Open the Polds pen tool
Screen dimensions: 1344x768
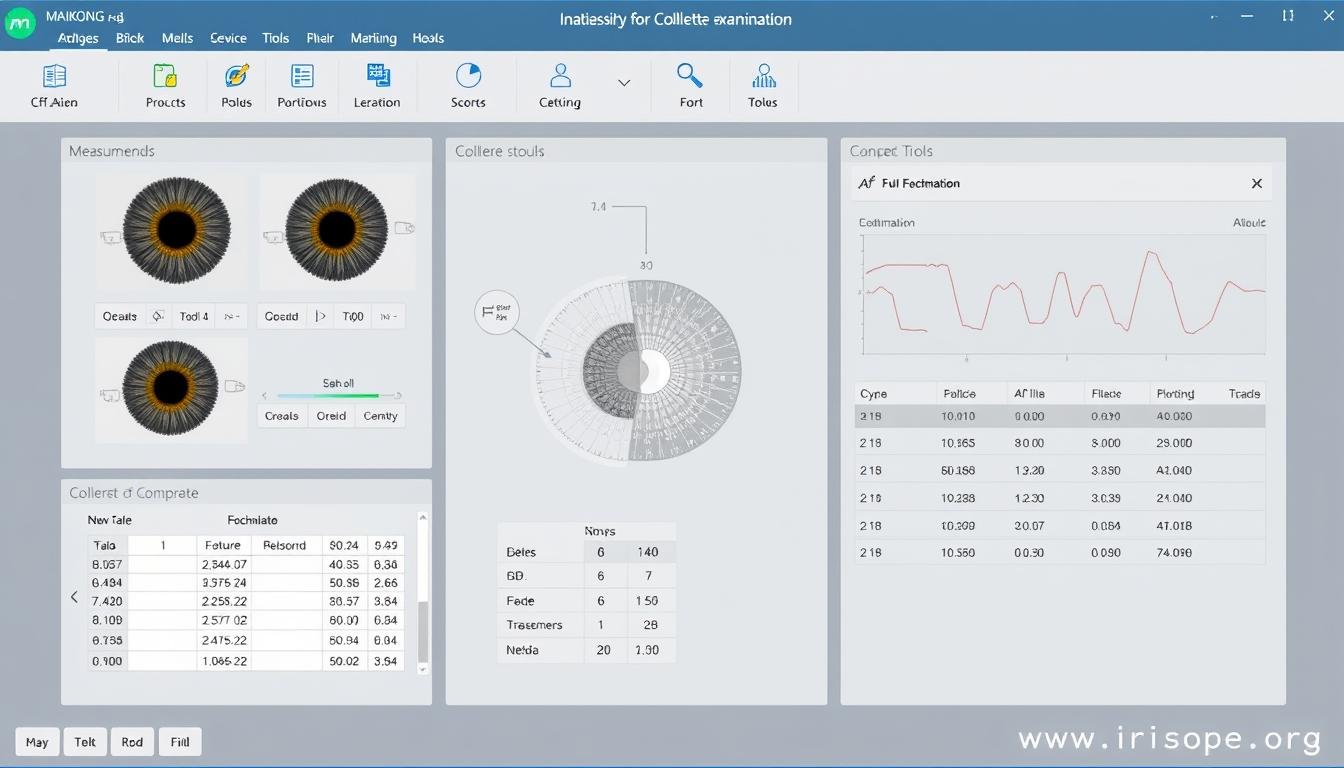tap(236, 85)
